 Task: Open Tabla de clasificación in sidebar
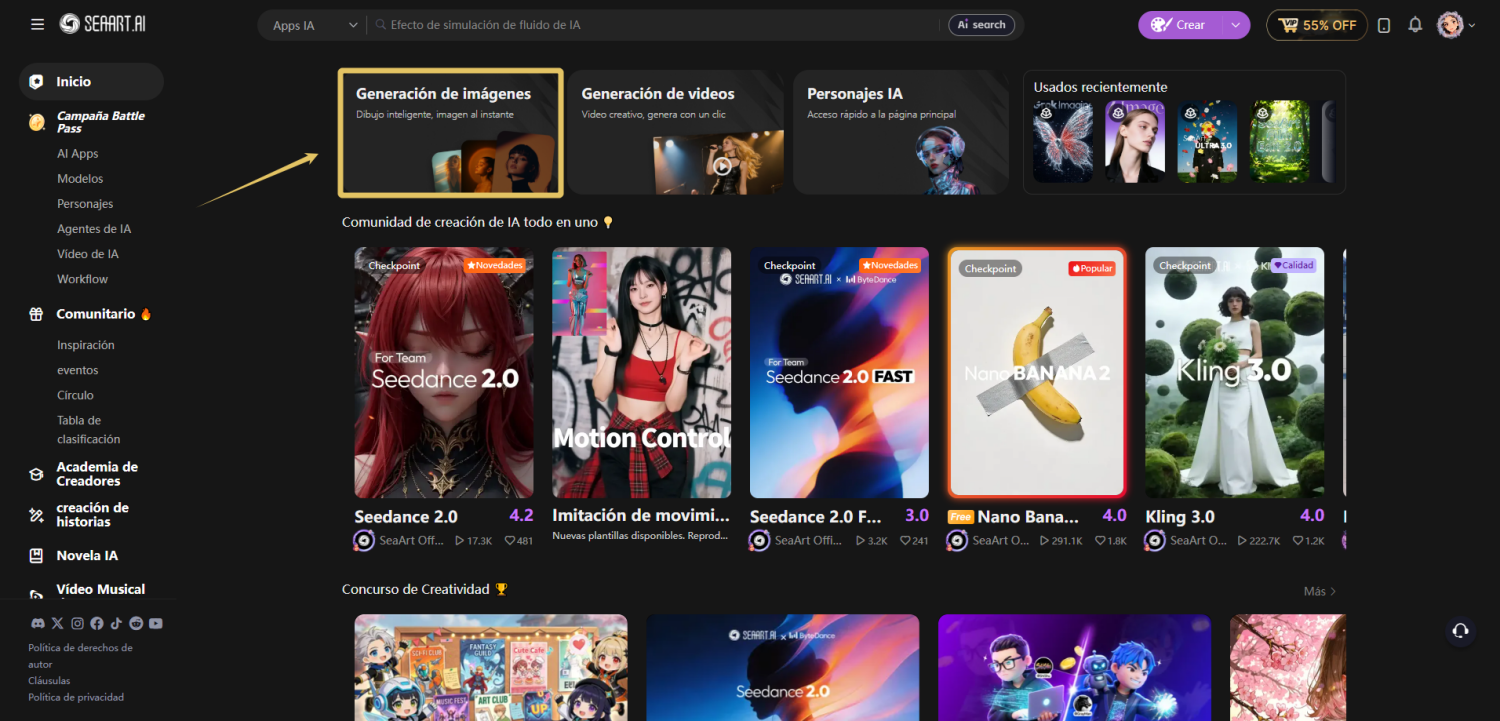(x=89, y=430)
